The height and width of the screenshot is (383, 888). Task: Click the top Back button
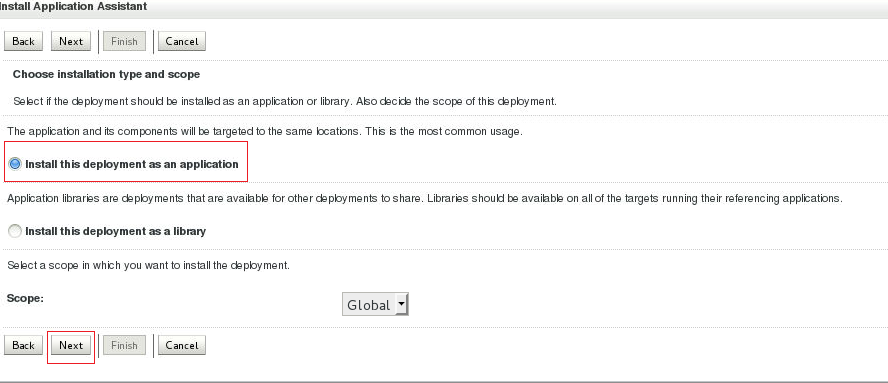pos(23,41)
